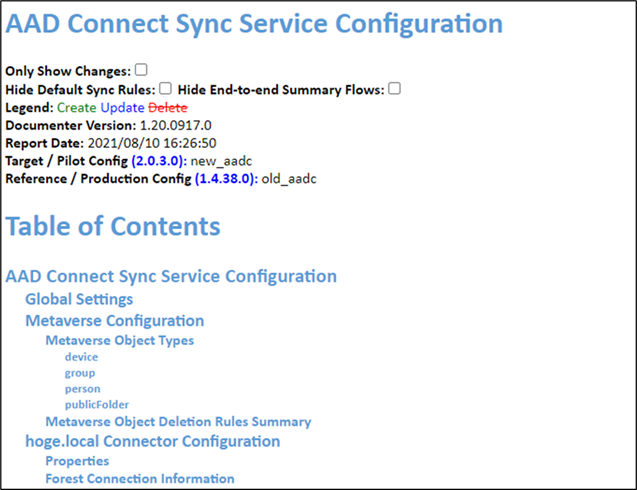The image size is (637, 490).
Task: Open Metaverse Object Types link
Action: point(119,340)
